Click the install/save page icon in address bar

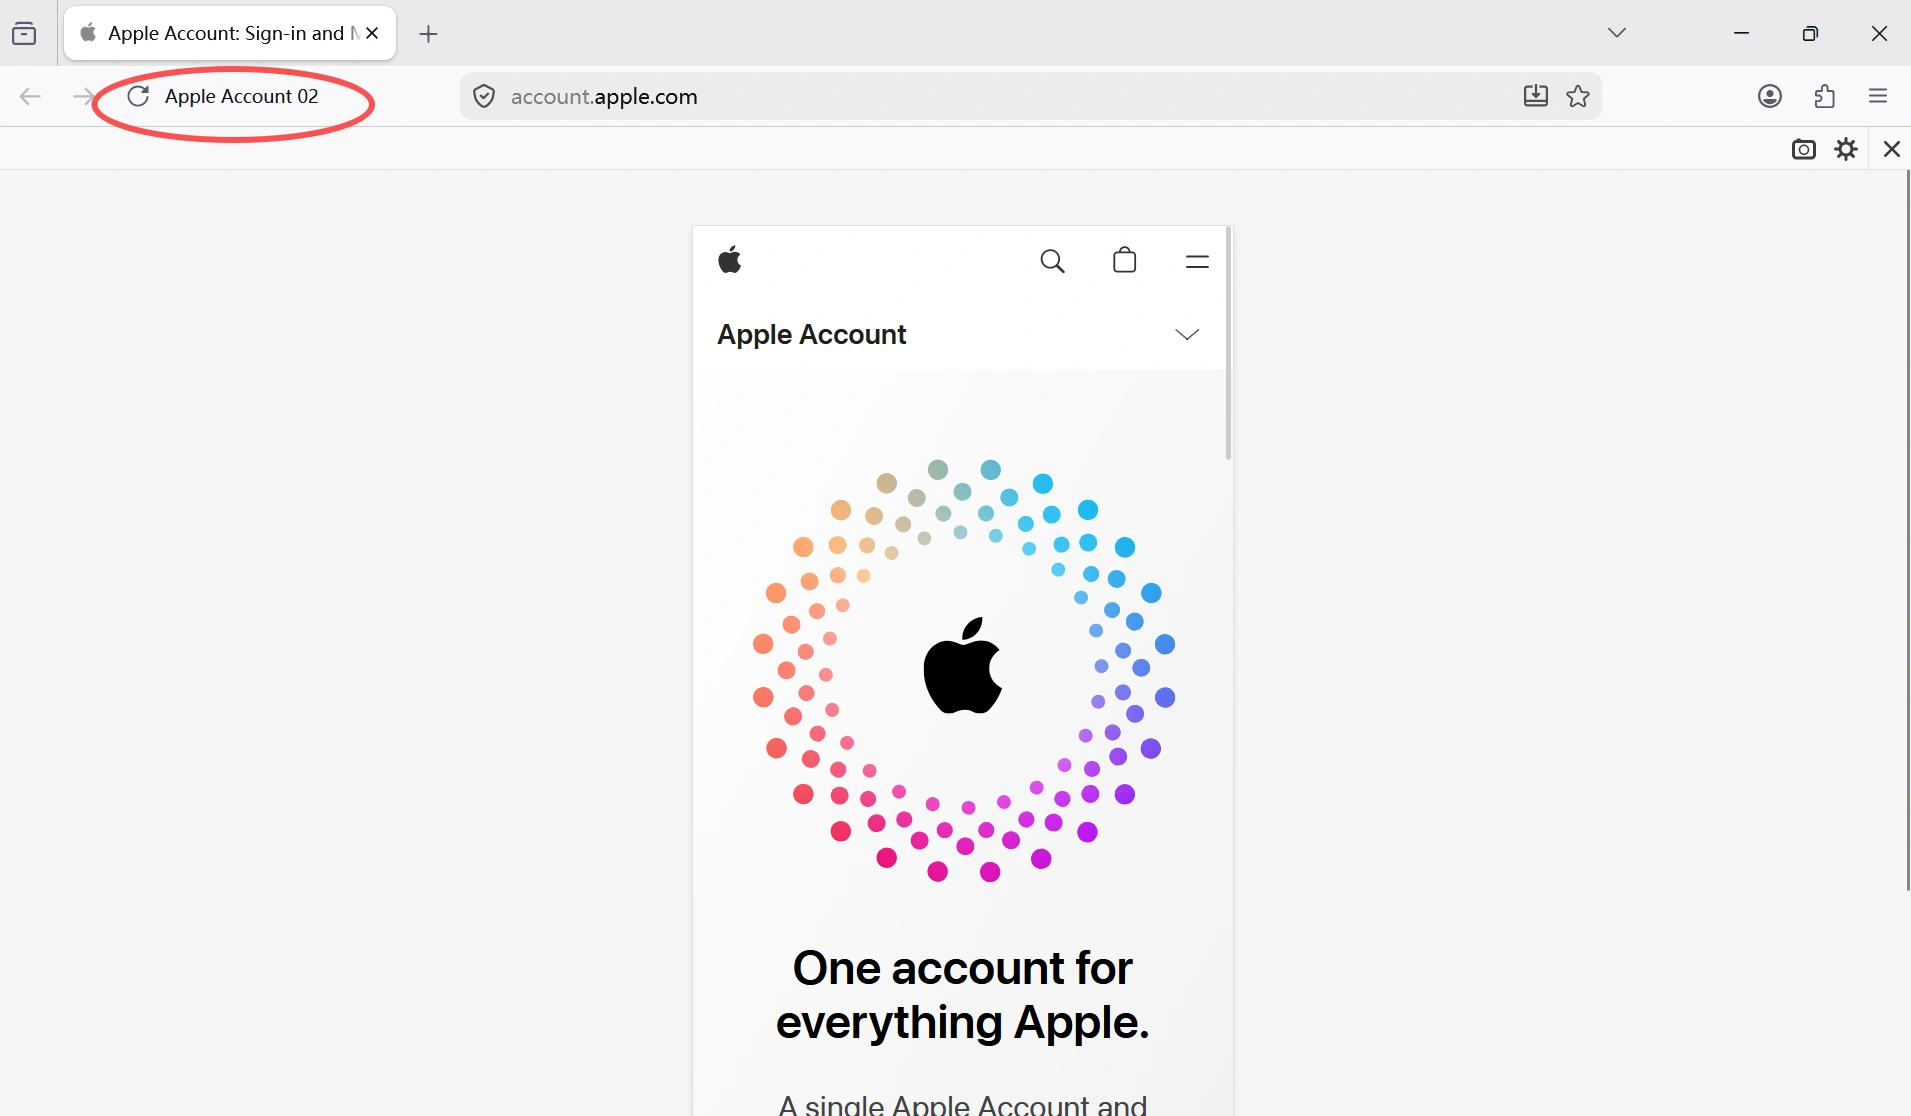[1536, 96]
